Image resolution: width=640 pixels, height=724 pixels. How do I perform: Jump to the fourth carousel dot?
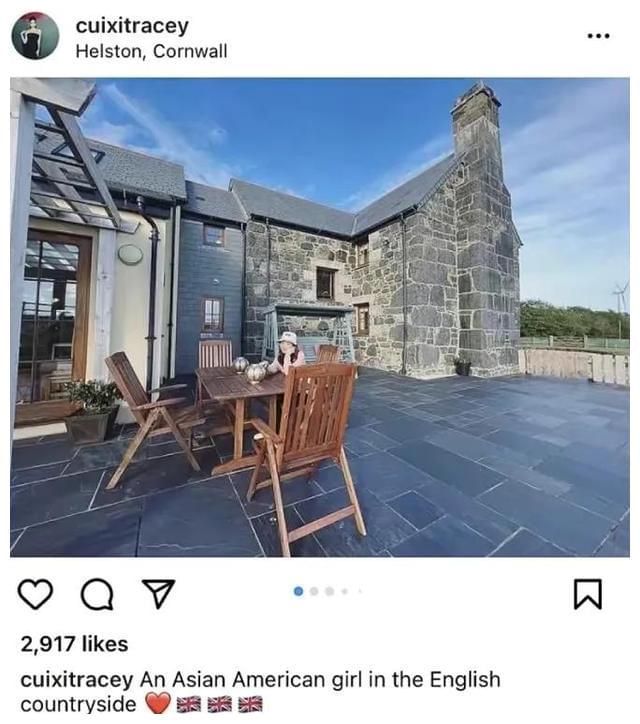(x=344, y=591)
